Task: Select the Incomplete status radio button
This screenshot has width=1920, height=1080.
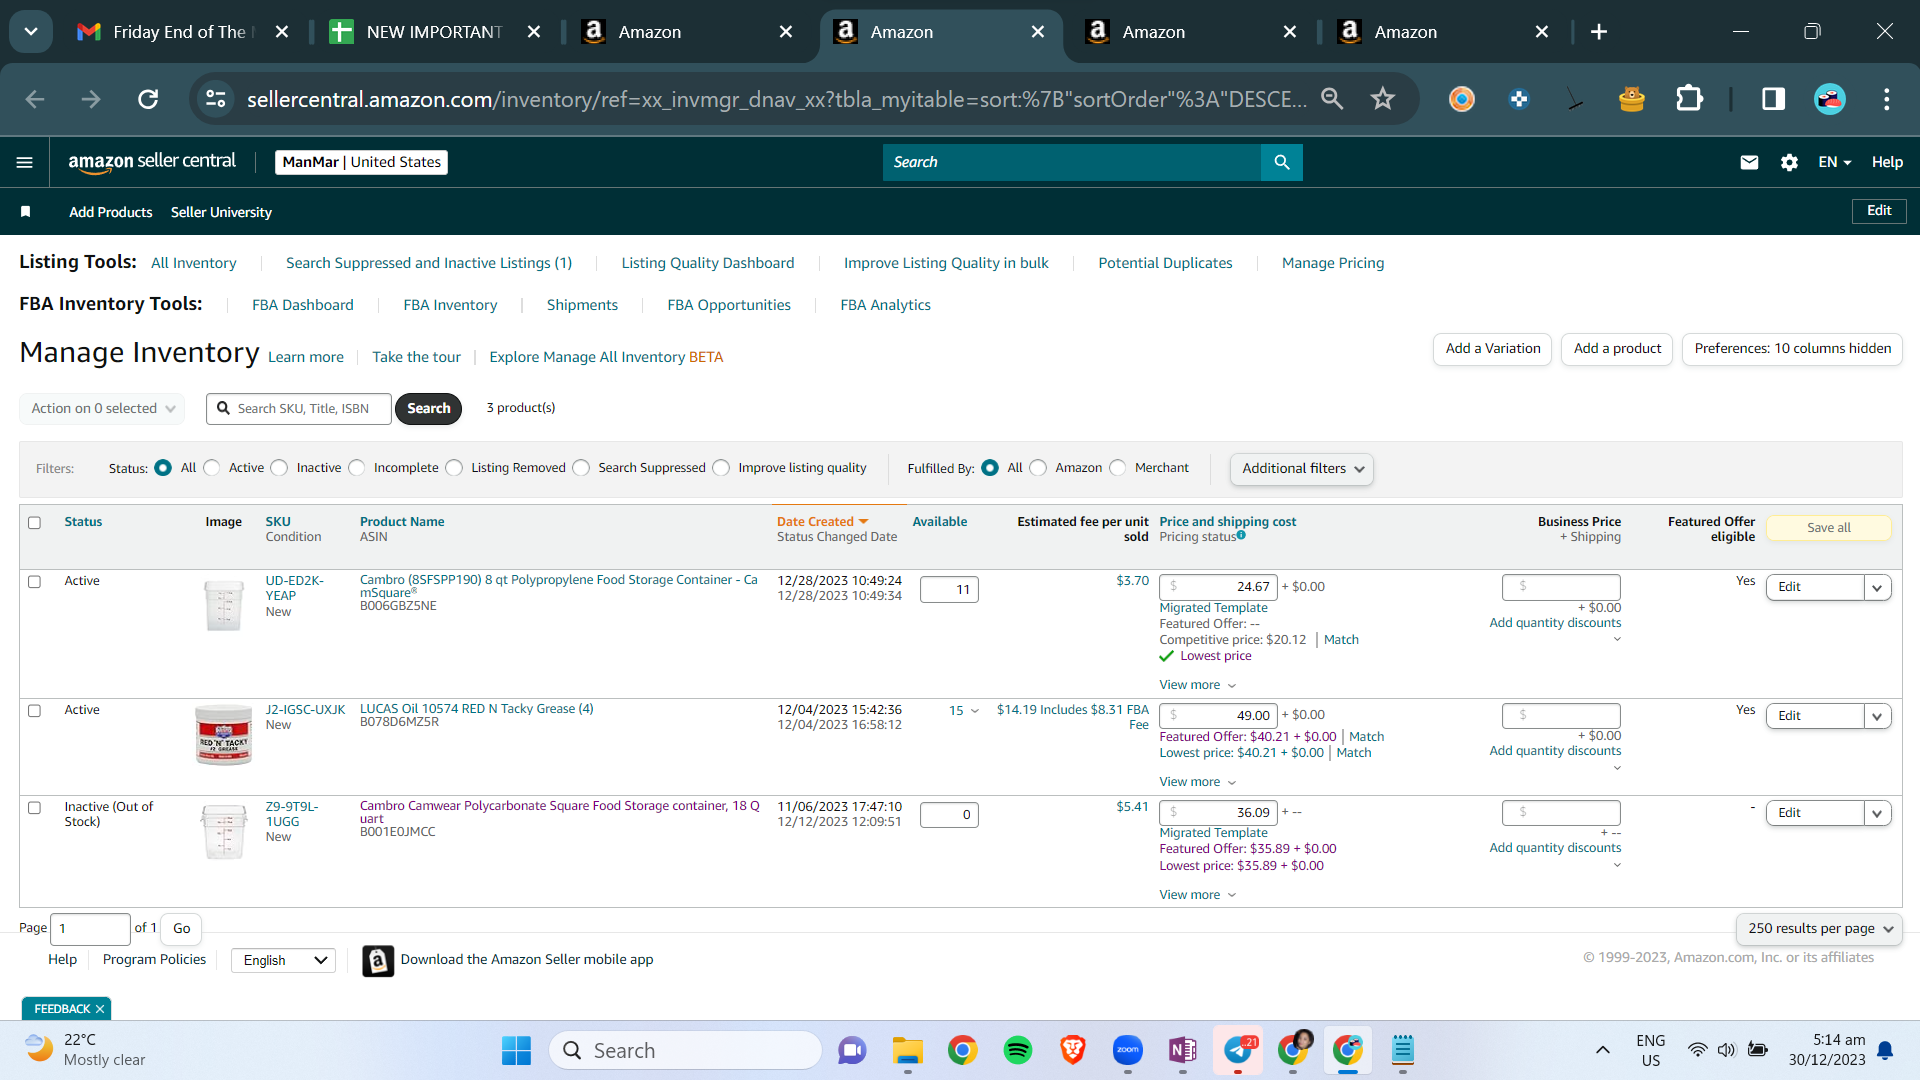Action: [x=356, y=468]
